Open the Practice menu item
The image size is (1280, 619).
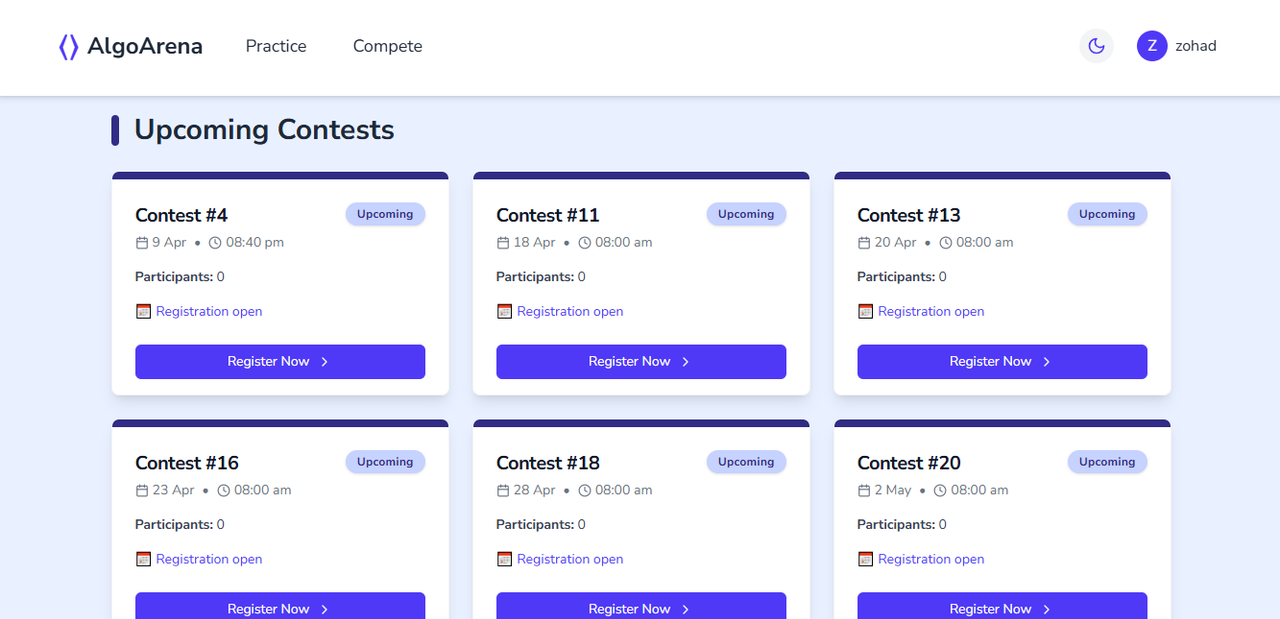[276, 46]
